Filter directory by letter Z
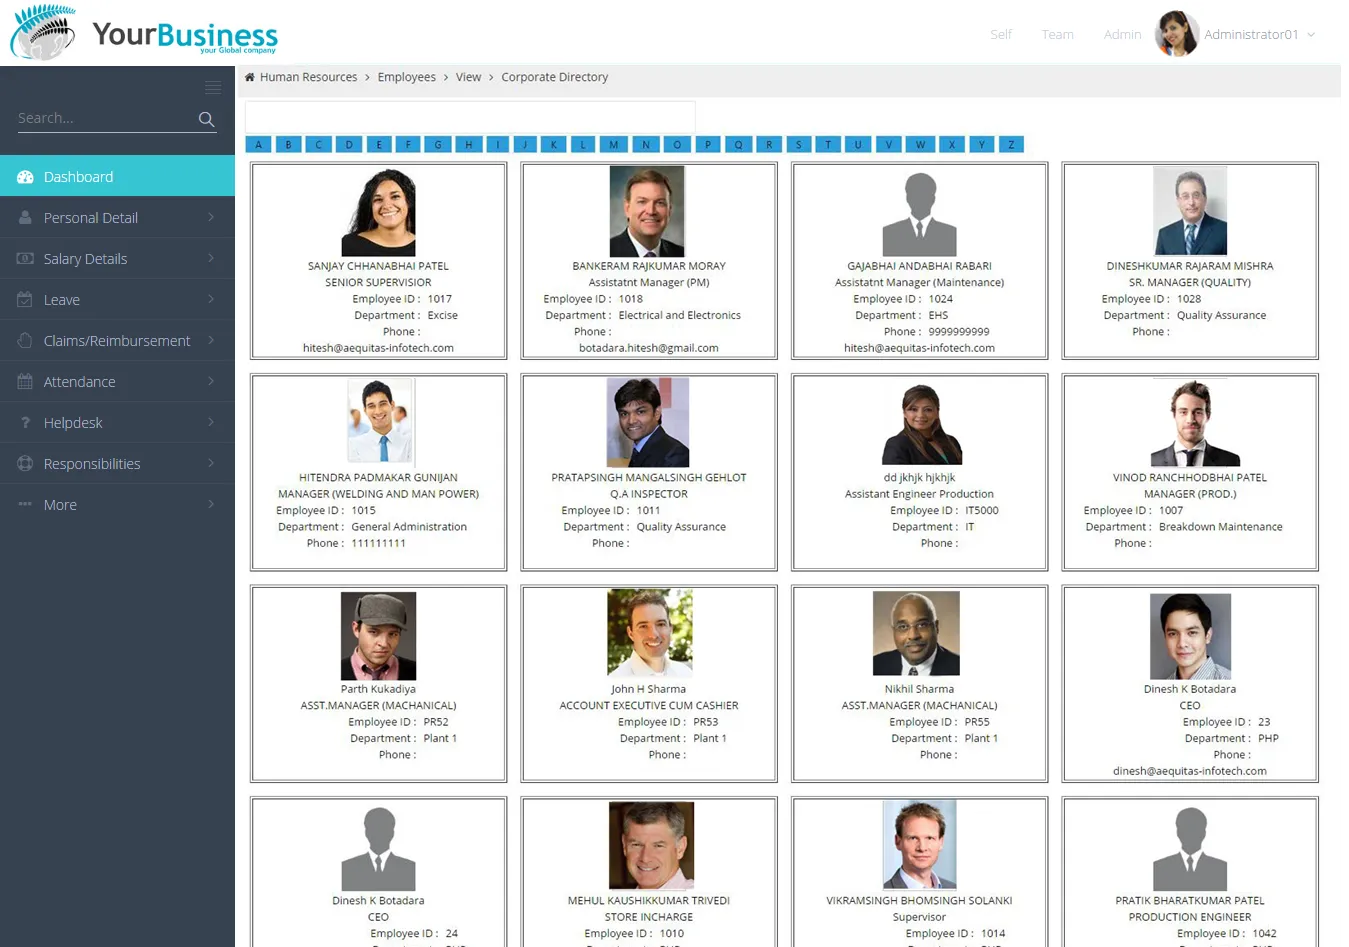The height and width of the screenshot is (947, 1349). point(1011,145)
